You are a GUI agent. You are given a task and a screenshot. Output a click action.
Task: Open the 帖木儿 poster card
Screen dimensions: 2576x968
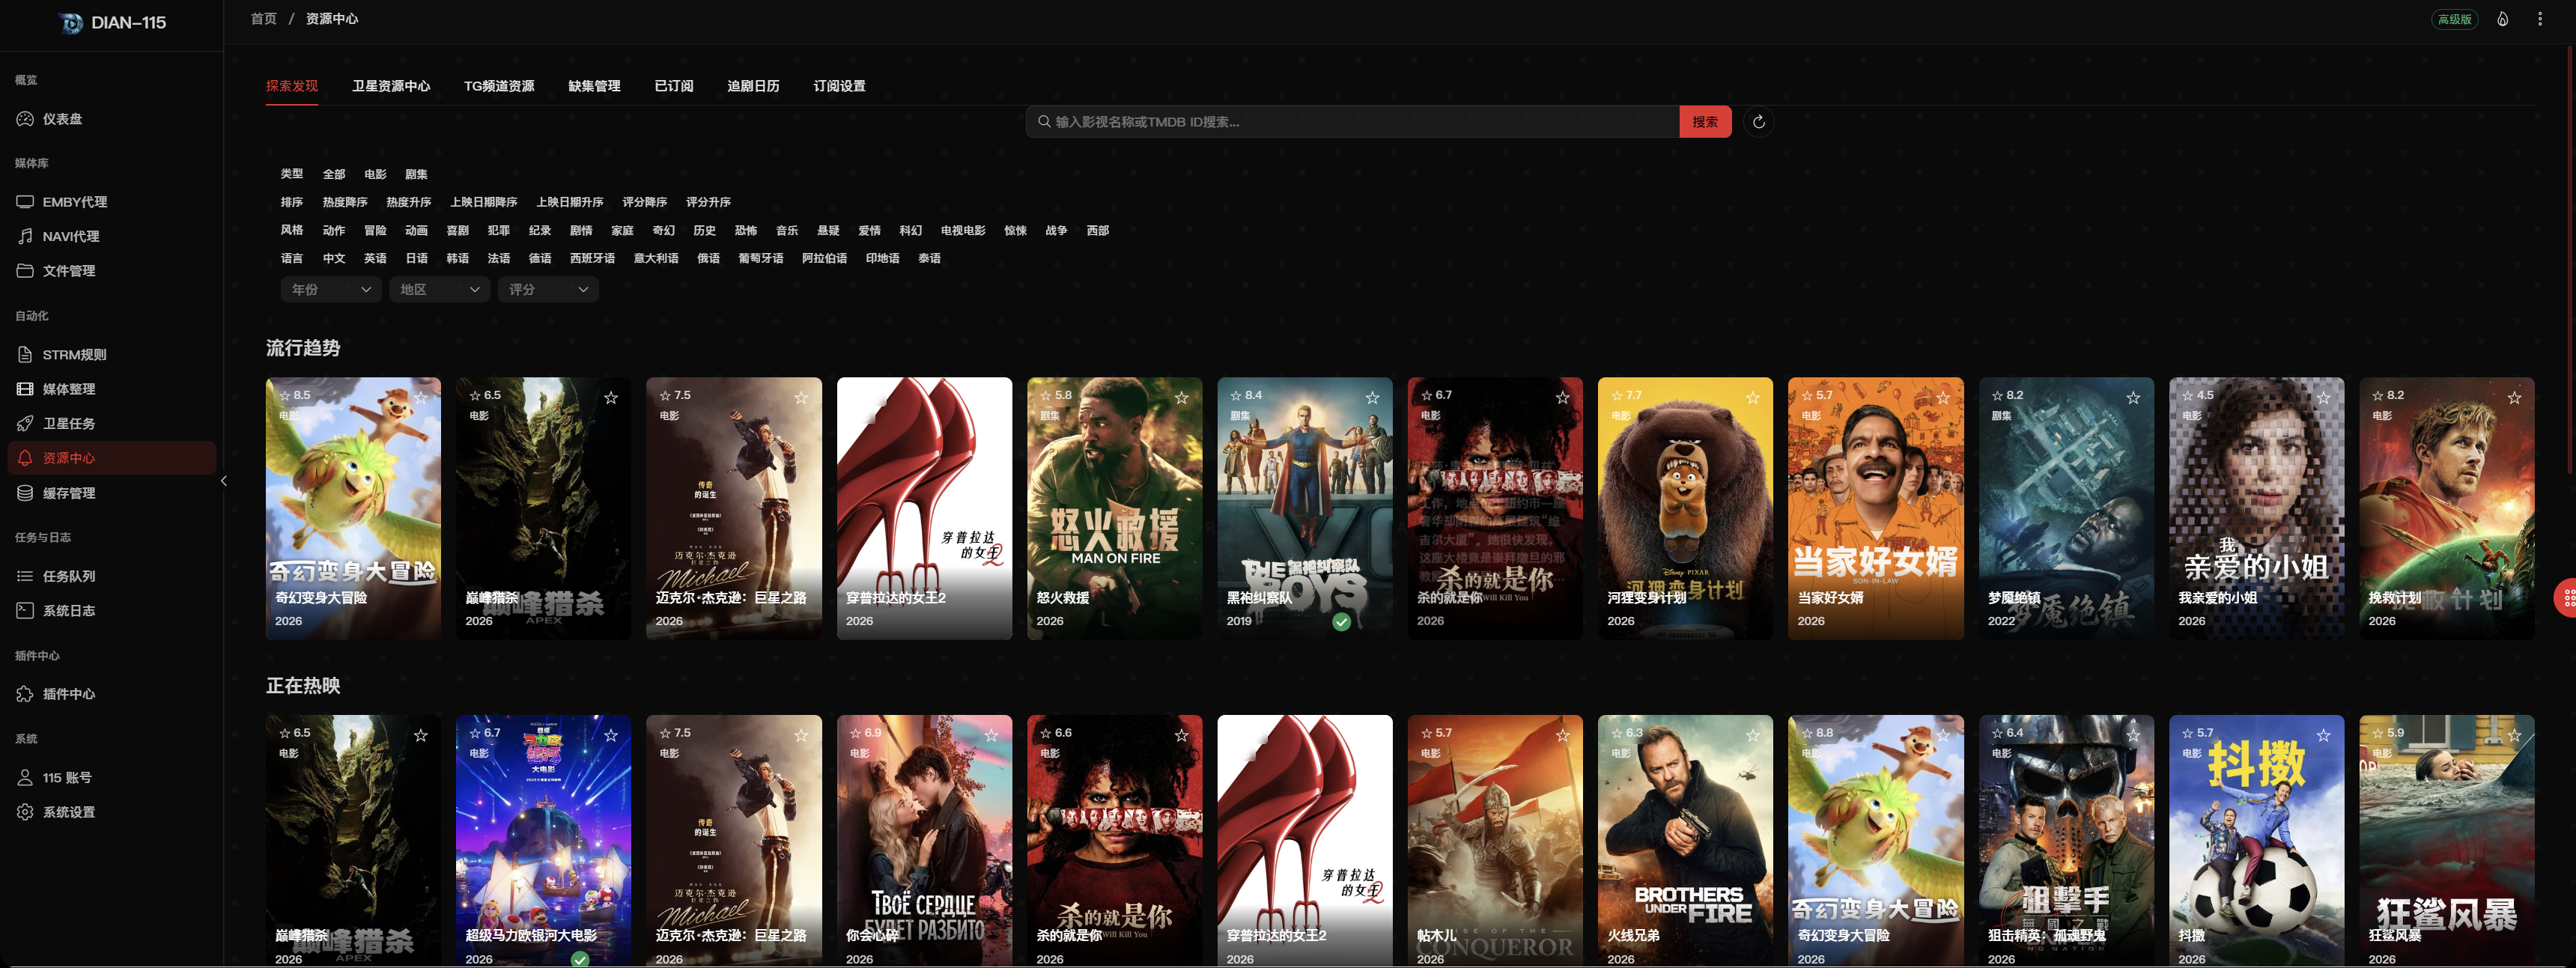click(1495, 841)
